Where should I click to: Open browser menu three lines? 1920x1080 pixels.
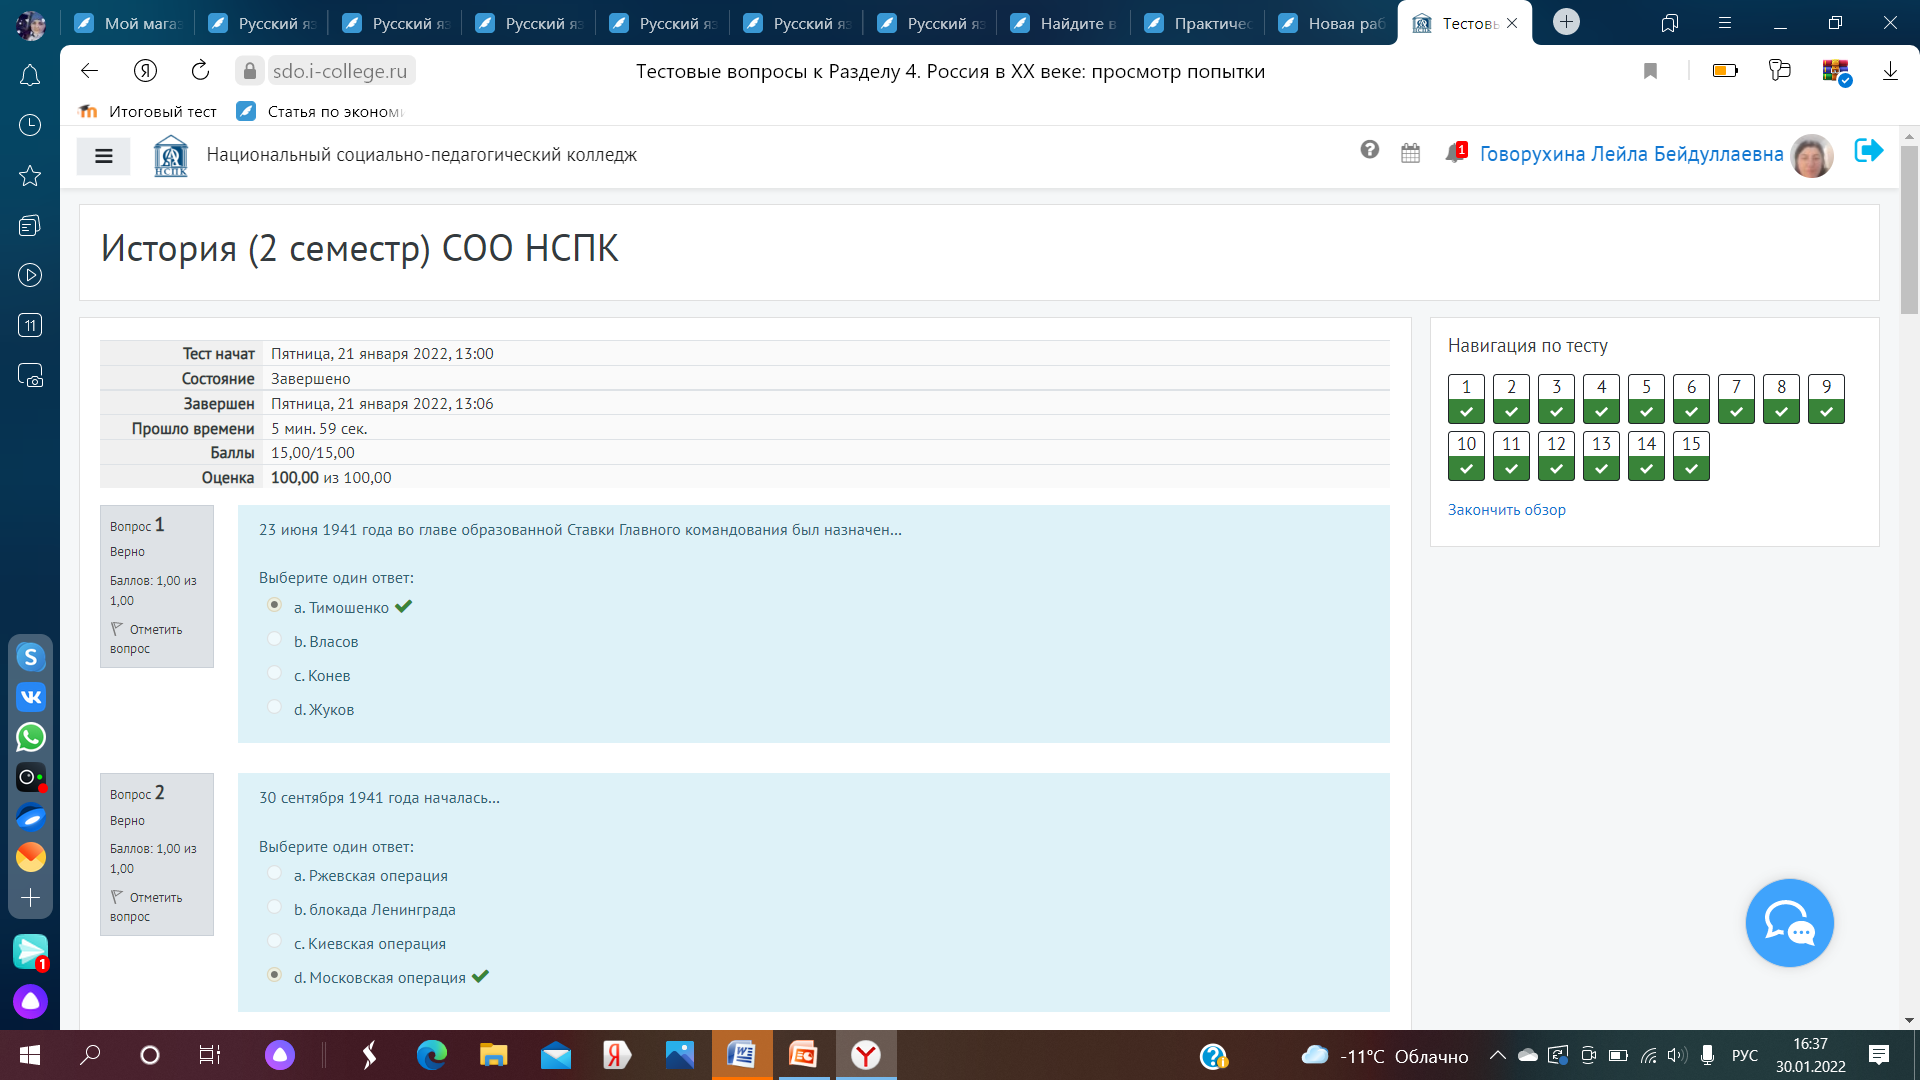pyautogui.click(x=1724, y=23)
